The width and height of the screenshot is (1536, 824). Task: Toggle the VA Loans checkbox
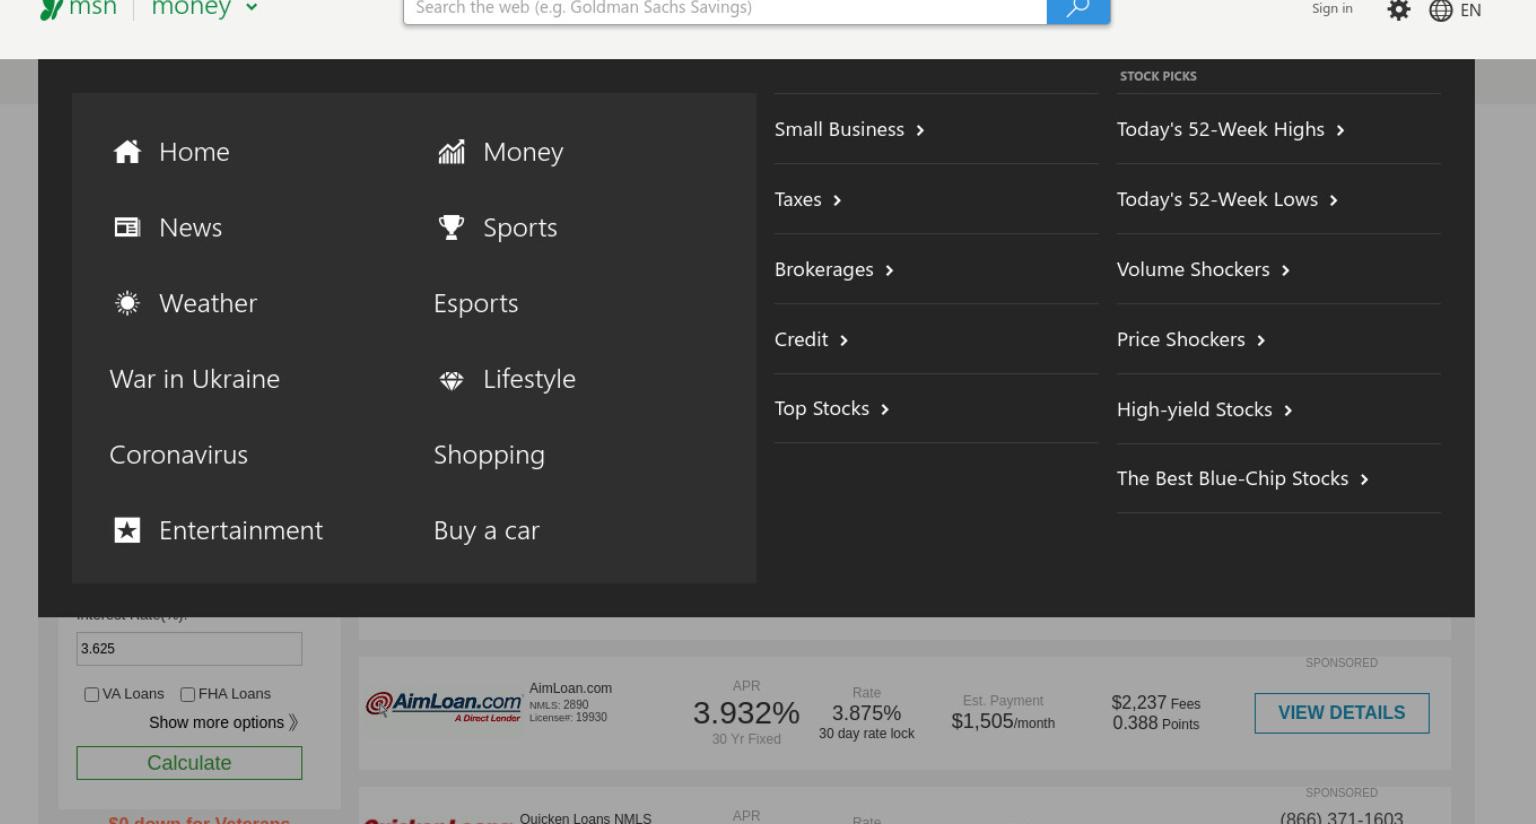[x=92, y=694]
